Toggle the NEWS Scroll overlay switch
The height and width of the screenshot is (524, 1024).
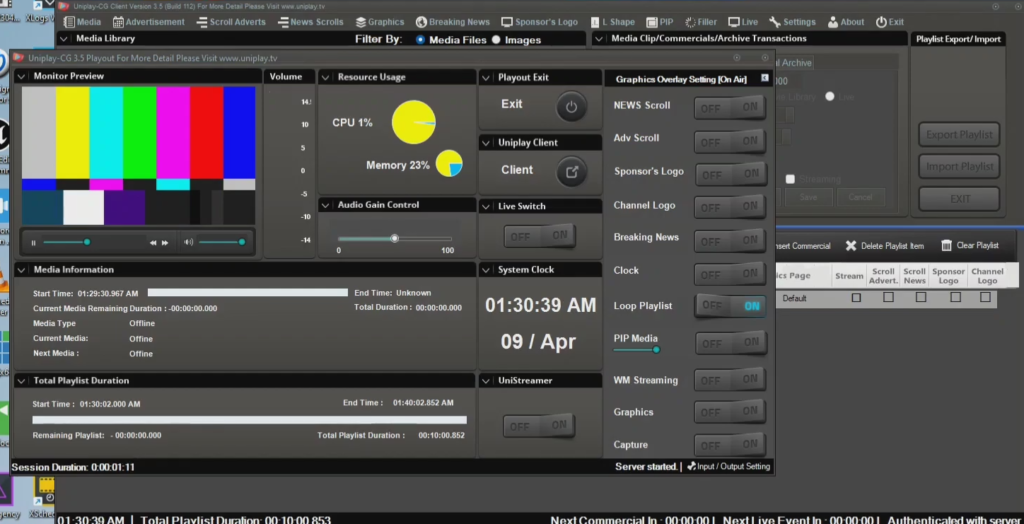point(730,108)
